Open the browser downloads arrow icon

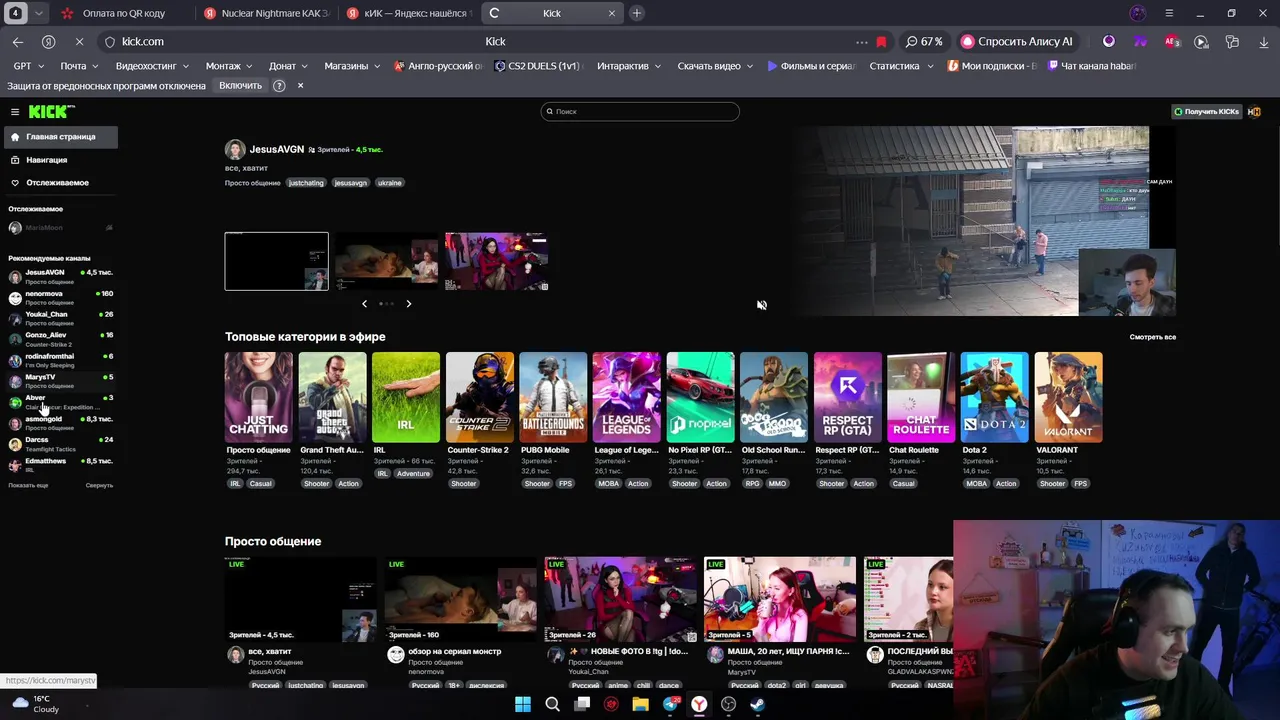[x=1264, y=42]
